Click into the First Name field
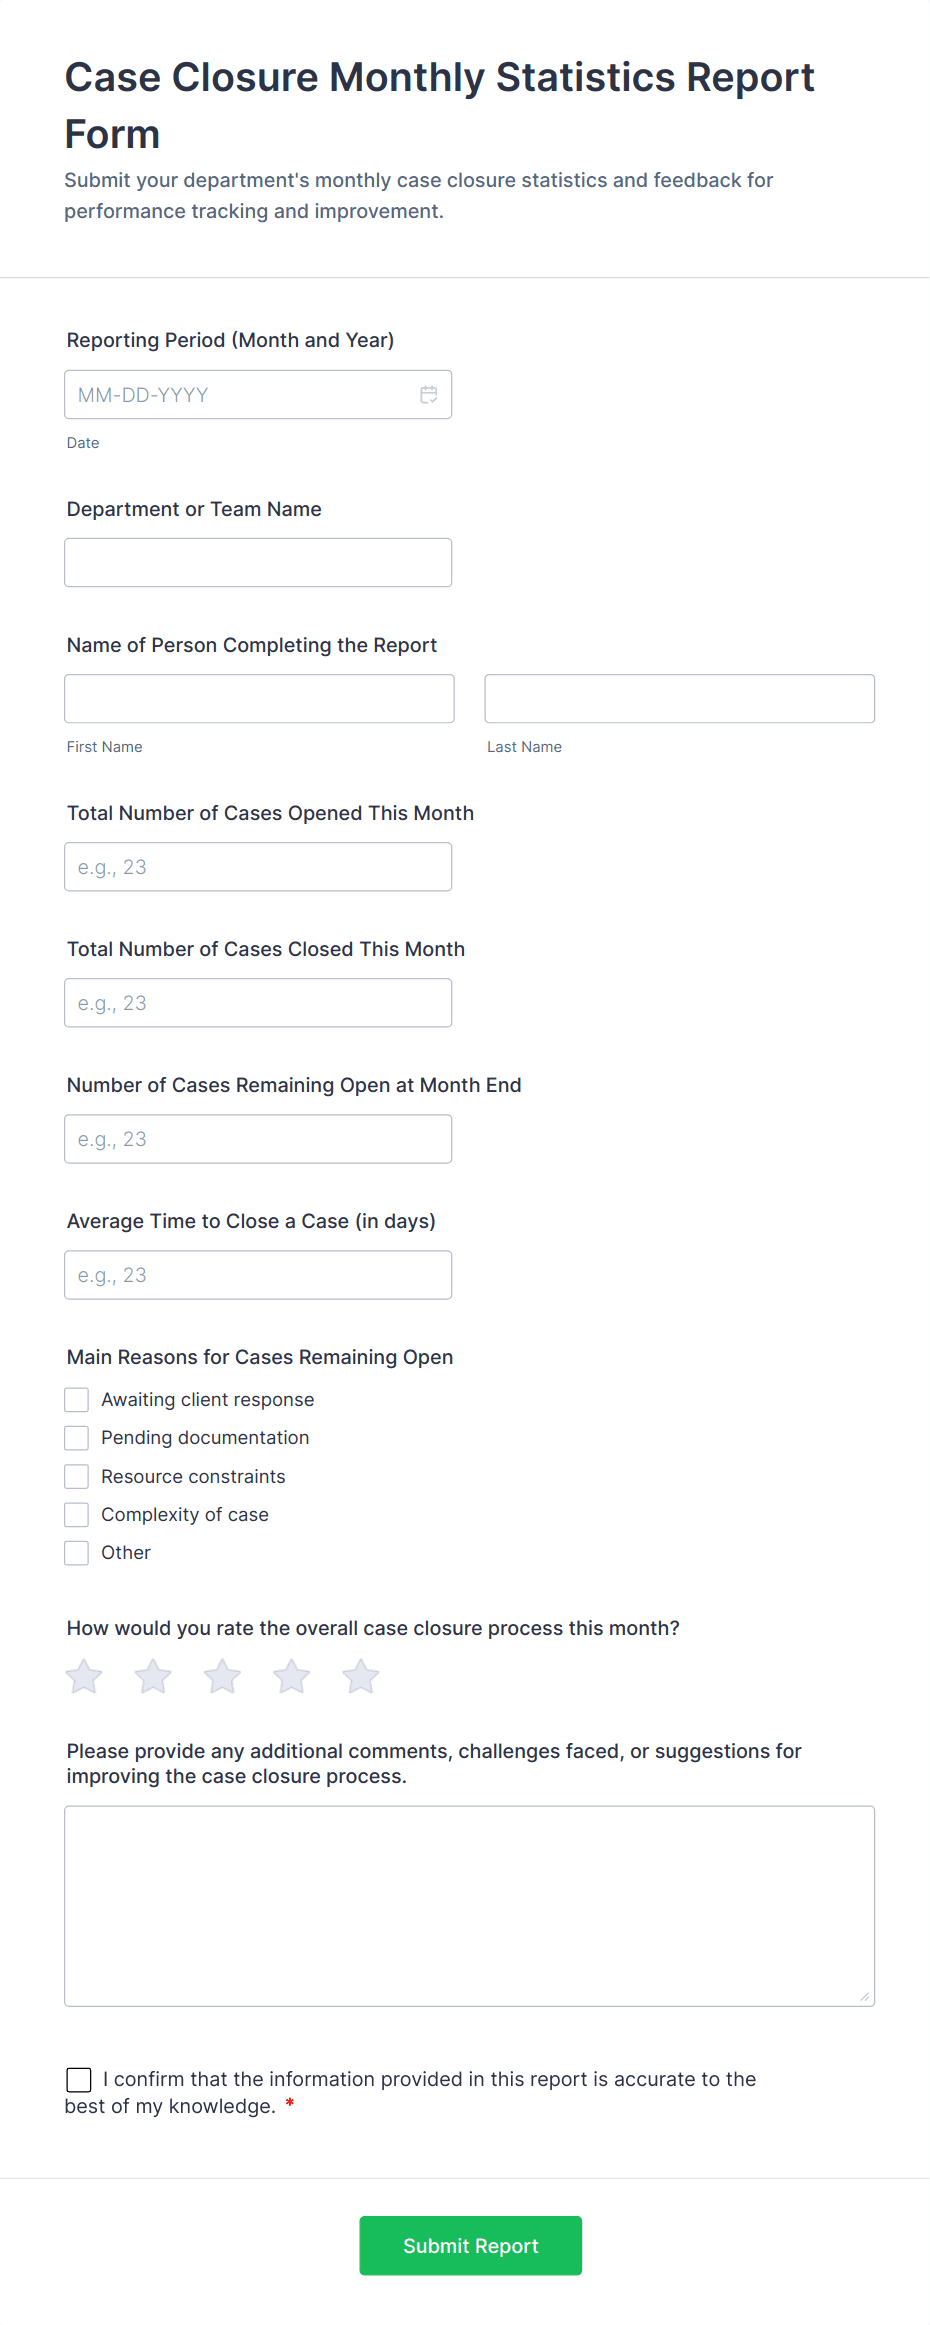Viewport: 930px width, 2325px height. [259, 699]
